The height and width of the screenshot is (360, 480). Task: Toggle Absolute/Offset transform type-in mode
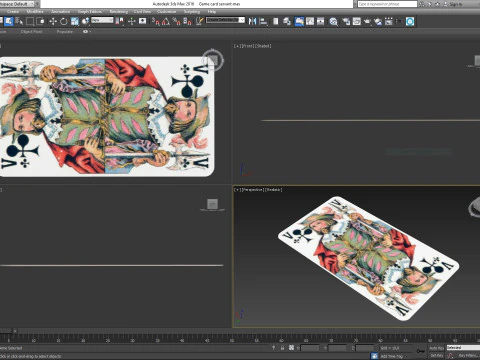pos(291,348)
